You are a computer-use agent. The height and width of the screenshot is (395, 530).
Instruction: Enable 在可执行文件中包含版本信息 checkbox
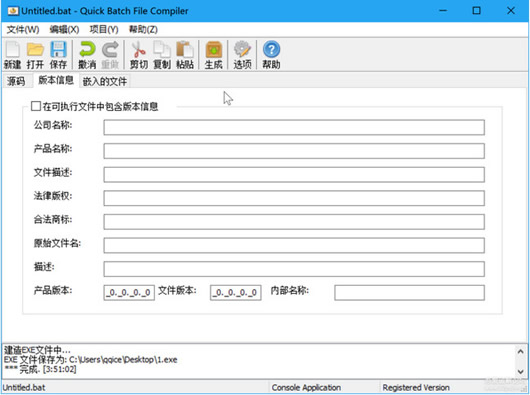point(35,106)
